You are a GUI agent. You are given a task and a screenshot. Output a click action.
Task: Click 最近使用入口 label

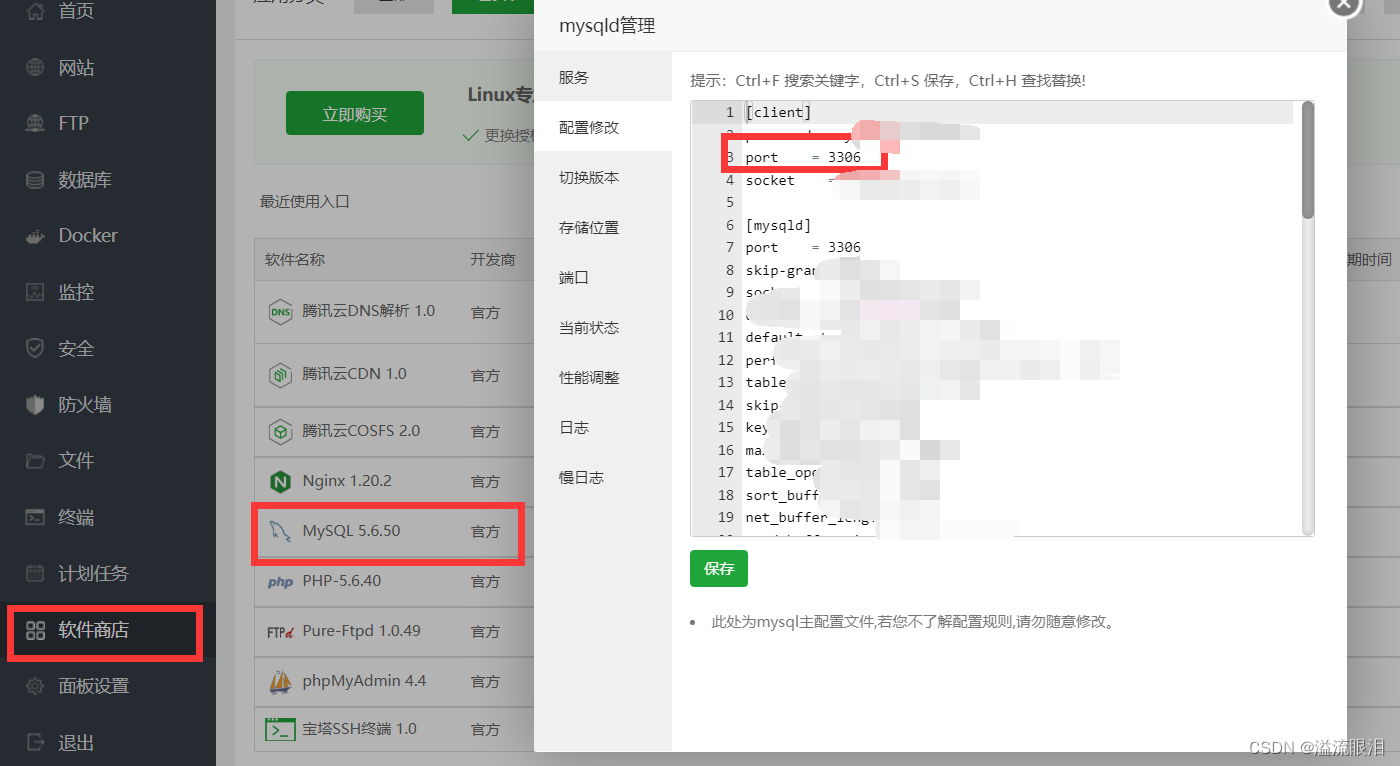click(305, 201)
